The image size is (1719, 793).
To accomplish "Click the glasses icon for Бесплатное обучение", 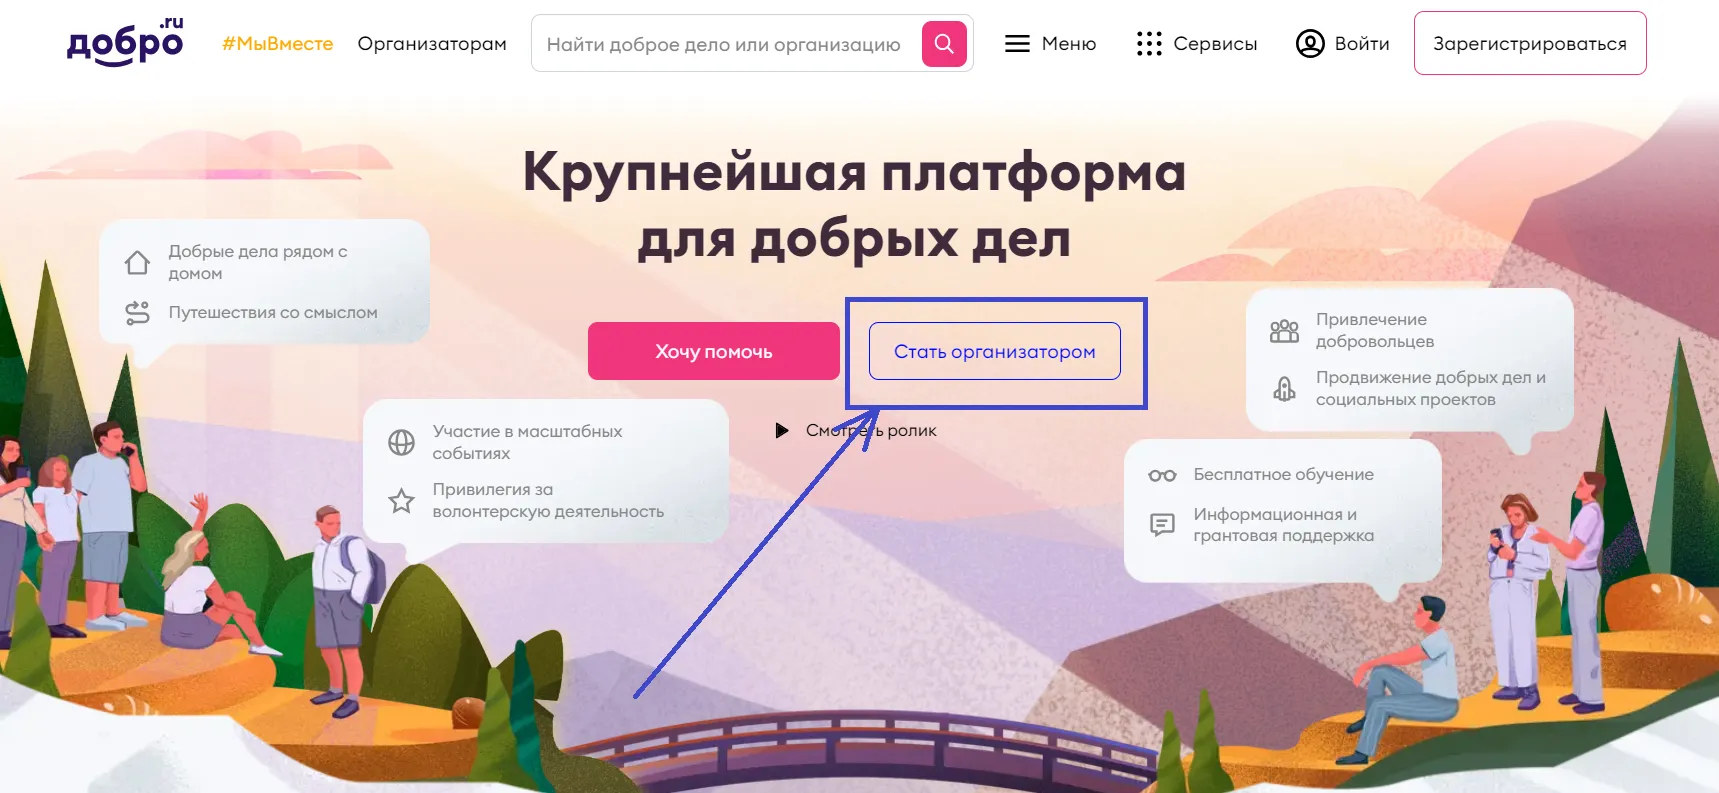I will (1162, 475).
